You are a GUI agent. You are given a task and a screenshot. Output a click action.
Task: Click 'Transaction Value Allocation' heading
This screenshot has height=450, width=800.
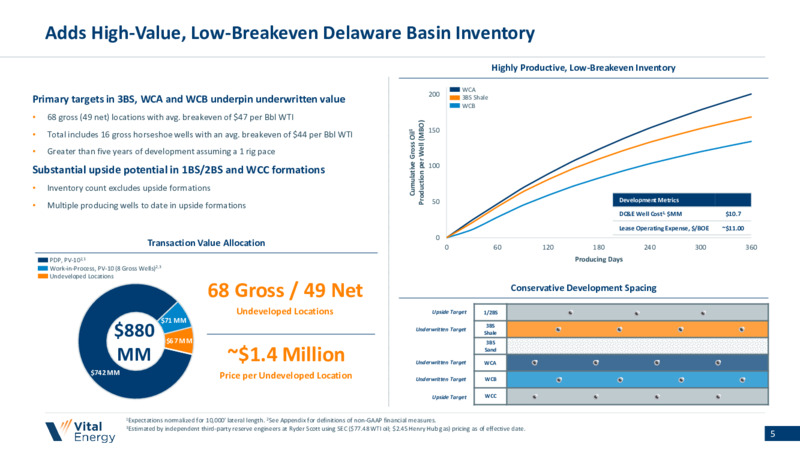[x=206, y=243]
